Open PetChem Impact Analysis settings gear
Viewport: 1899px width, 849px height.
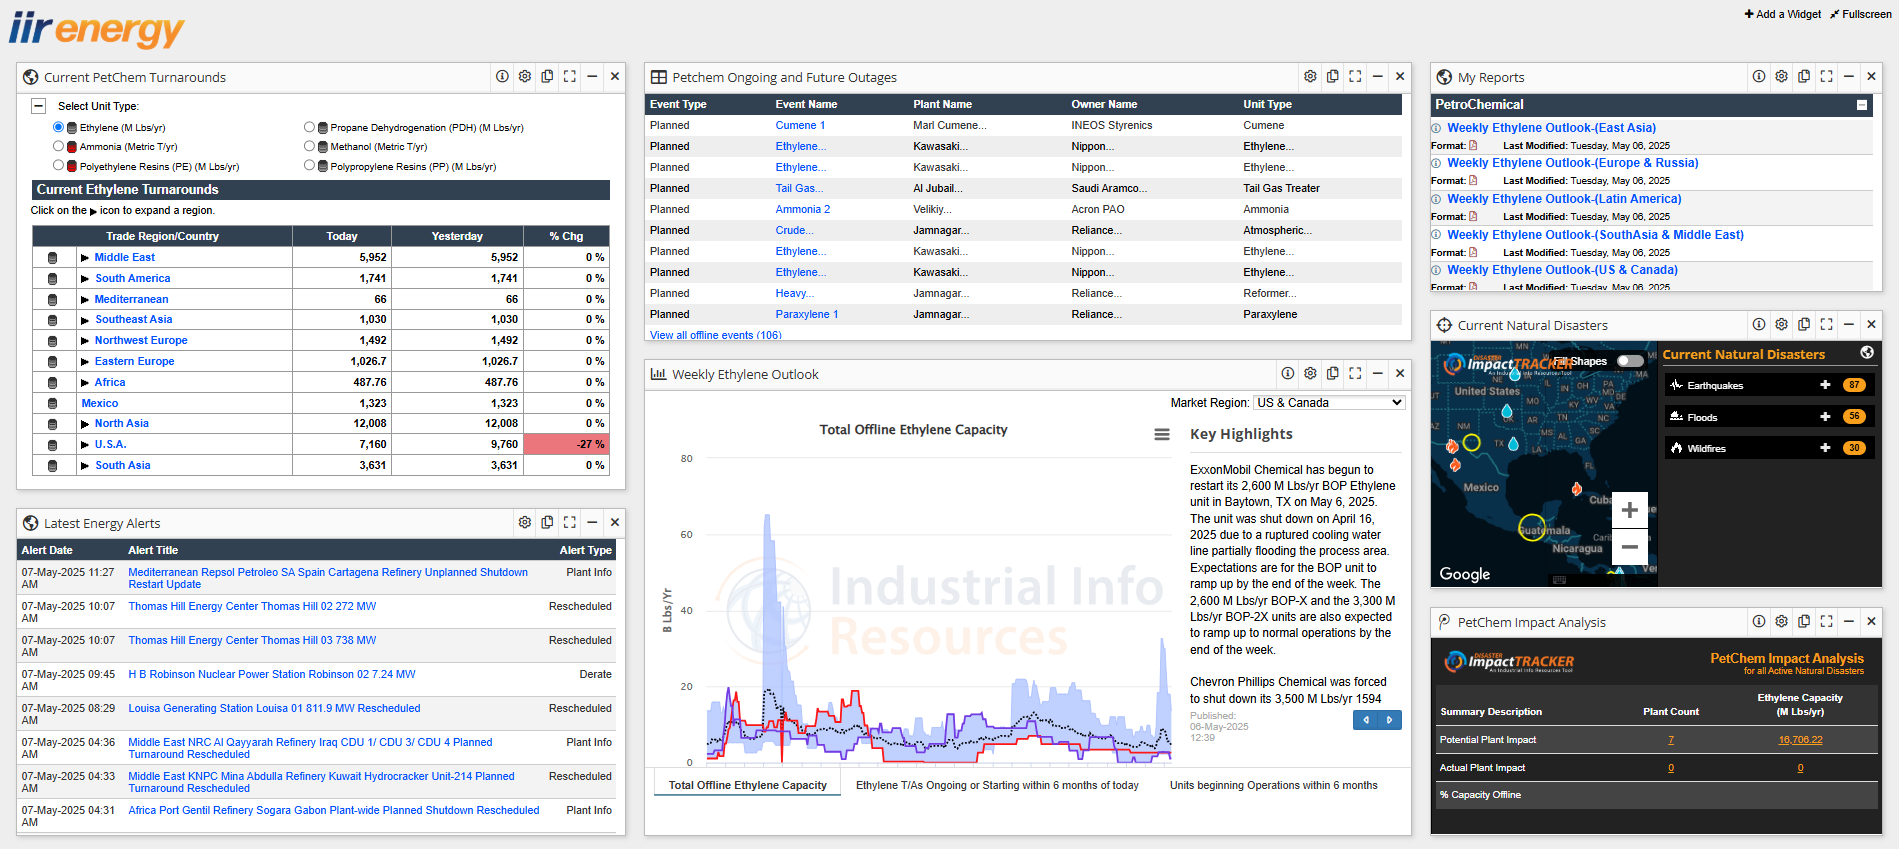click(x=1781, y=621)
